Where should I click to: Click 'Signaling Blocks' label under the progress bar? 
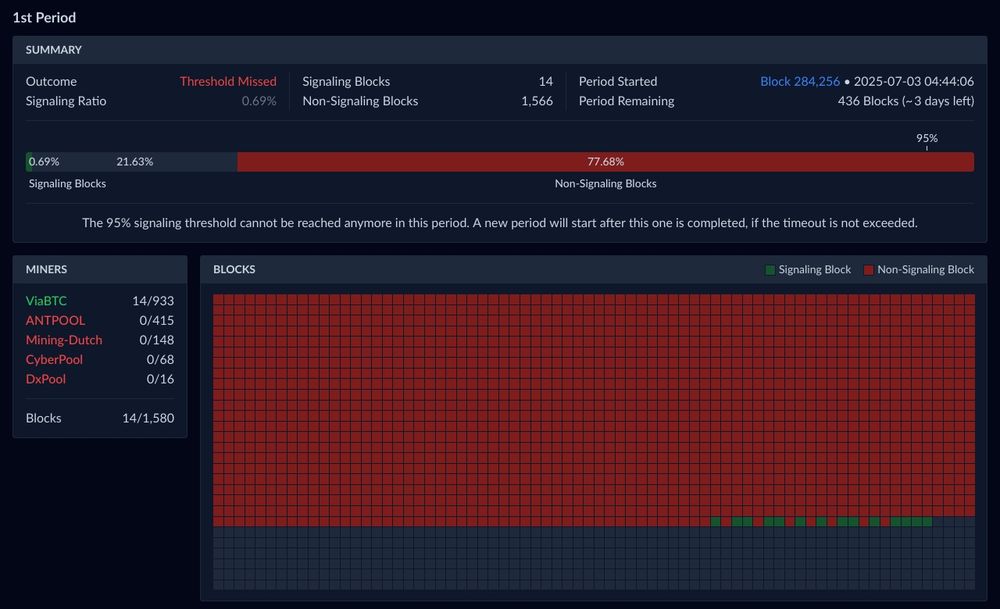click(x=67, y=184)
